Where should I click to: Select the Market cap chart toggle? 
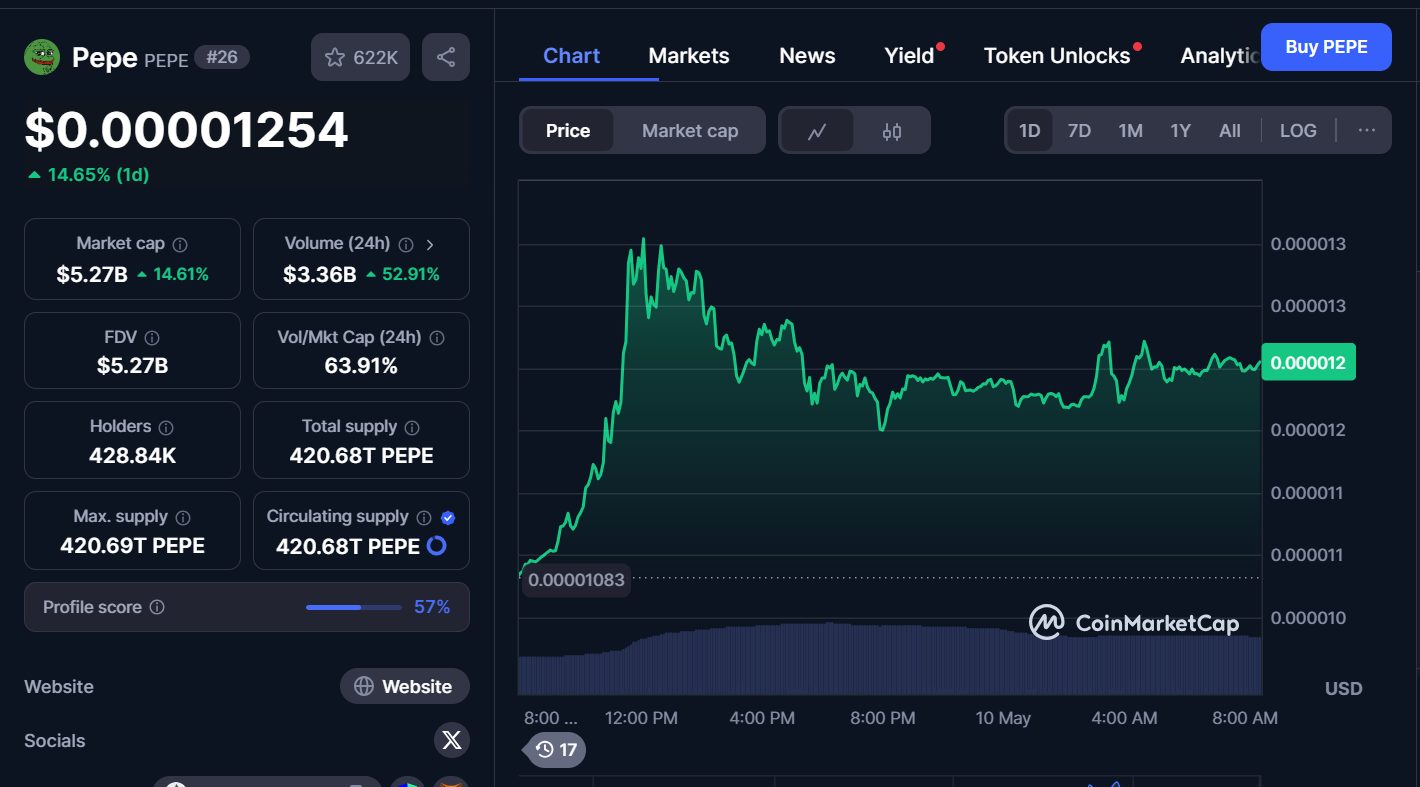pyautogui.click(x=690, y=131)
